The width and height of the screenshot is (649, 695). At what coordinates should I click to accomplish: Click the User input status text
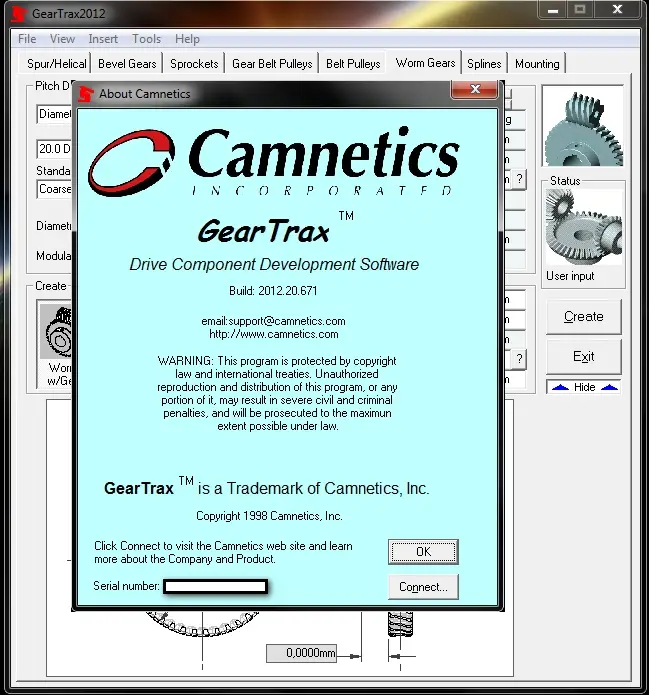coord(570,276)
